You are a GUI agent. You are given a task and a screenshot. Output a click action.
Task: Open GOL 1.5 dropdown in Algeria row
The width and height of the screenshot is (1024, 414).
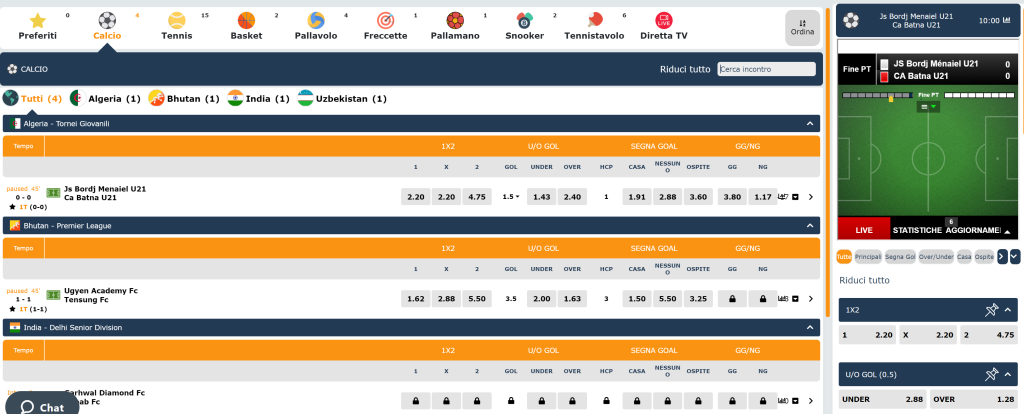tap(511, 197)
